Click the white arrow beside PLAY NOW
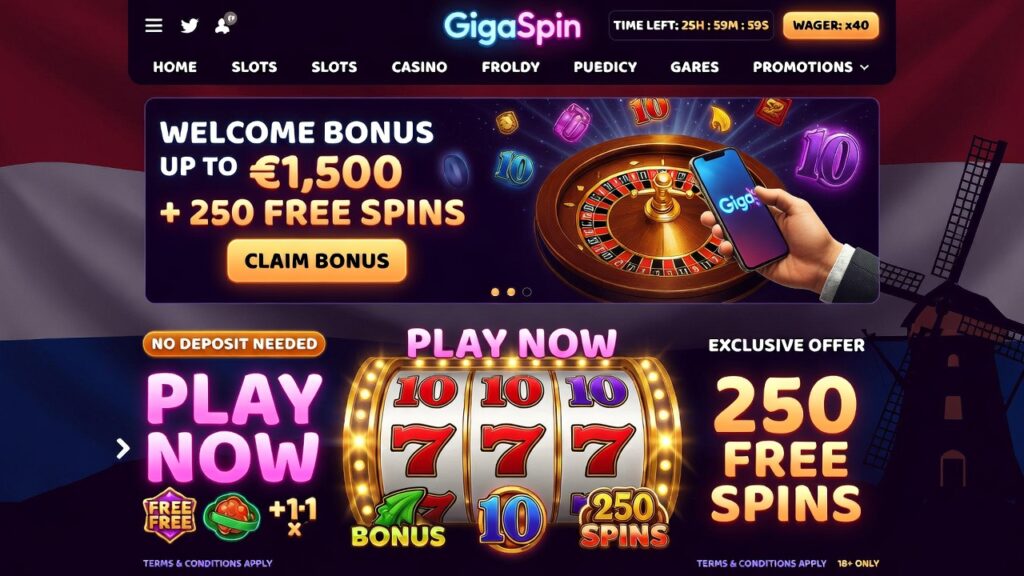 [123, 448]
